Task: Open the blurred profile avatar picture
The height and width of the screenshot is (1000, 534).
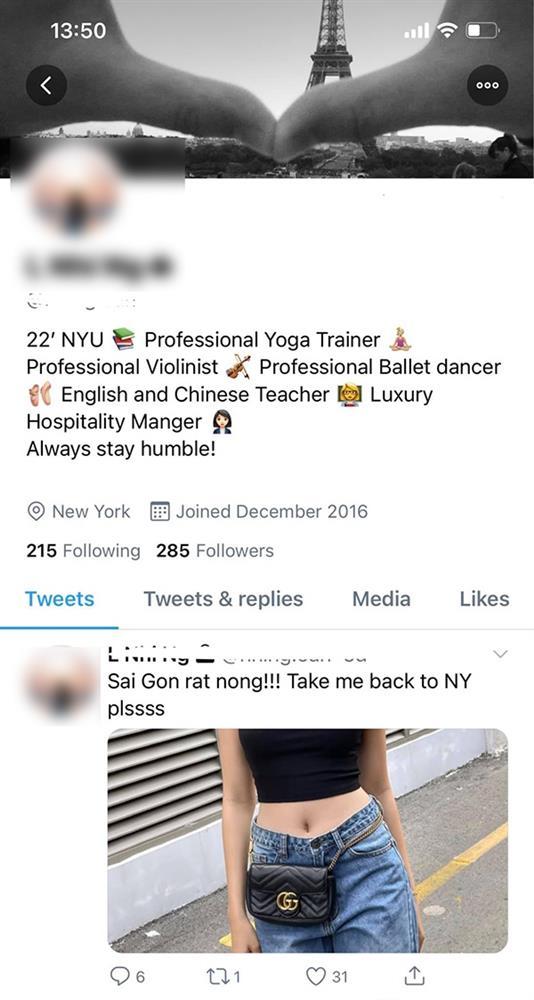Action: tap(75, 191)
